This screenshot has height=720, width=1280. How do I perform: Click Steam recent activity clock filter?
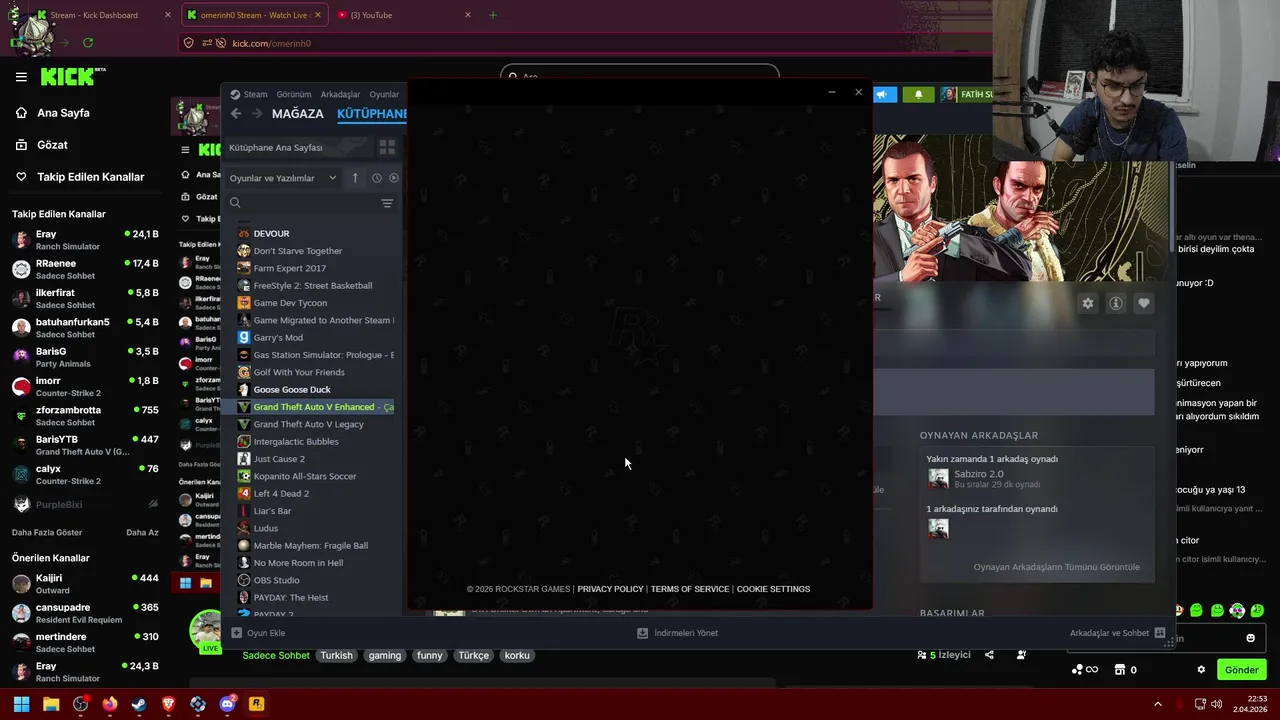[x=377, y=178]
